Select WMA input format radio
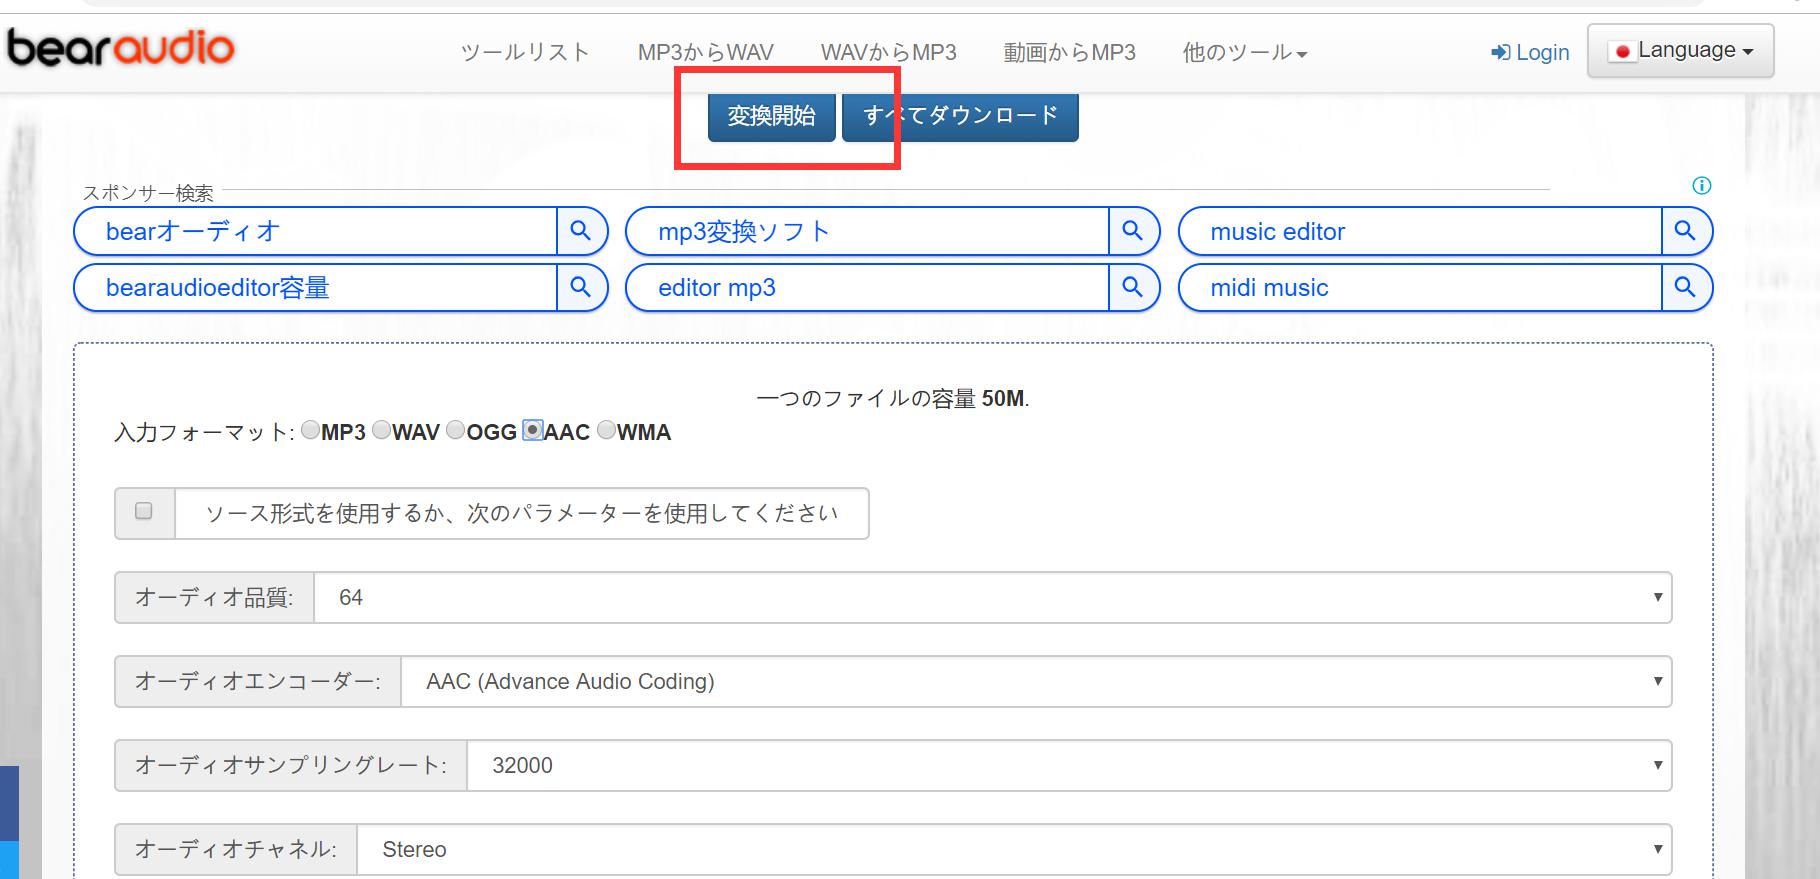Screen dimensions: 1820x879 [x=606, y=430]
